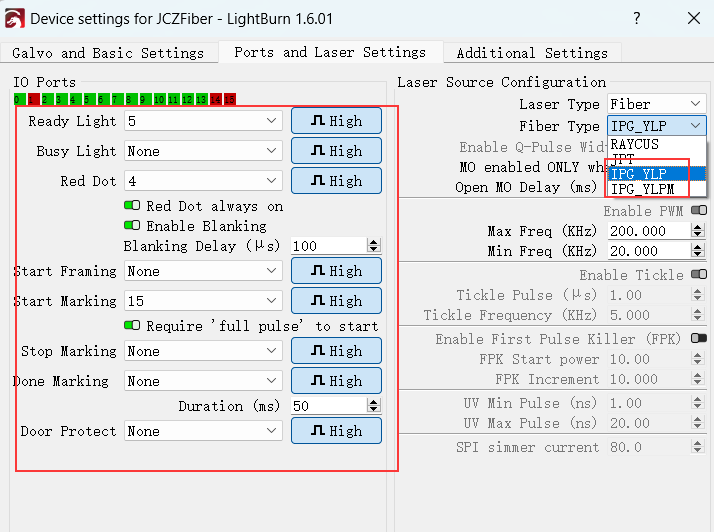Open the Start Framing dropdown
The height and width of the screenshot is (532, 714).
coord(203,271)
